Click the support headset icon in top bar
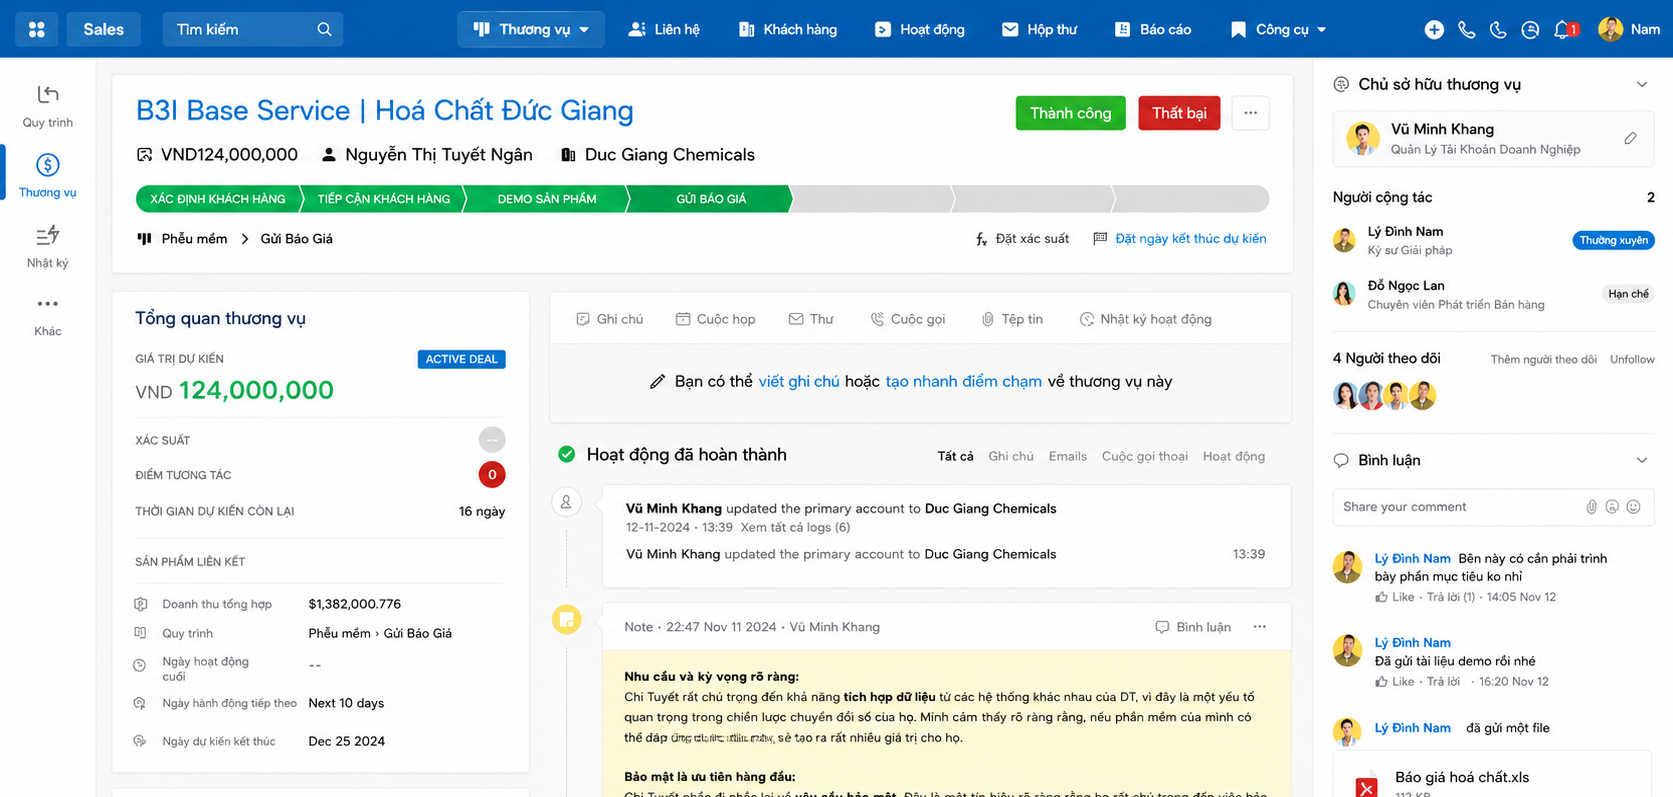Viewport: 1673px width, 797px height. pyautogui.click(x=1530, y=29)
